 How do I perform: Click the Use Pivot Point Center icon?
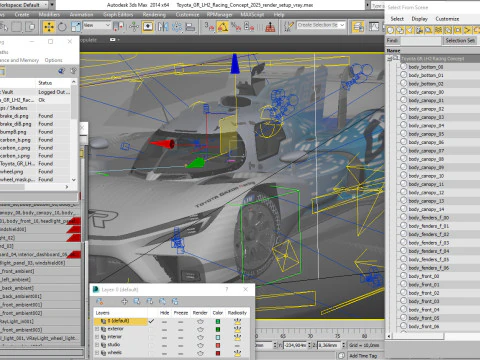(x=118, y=27)
